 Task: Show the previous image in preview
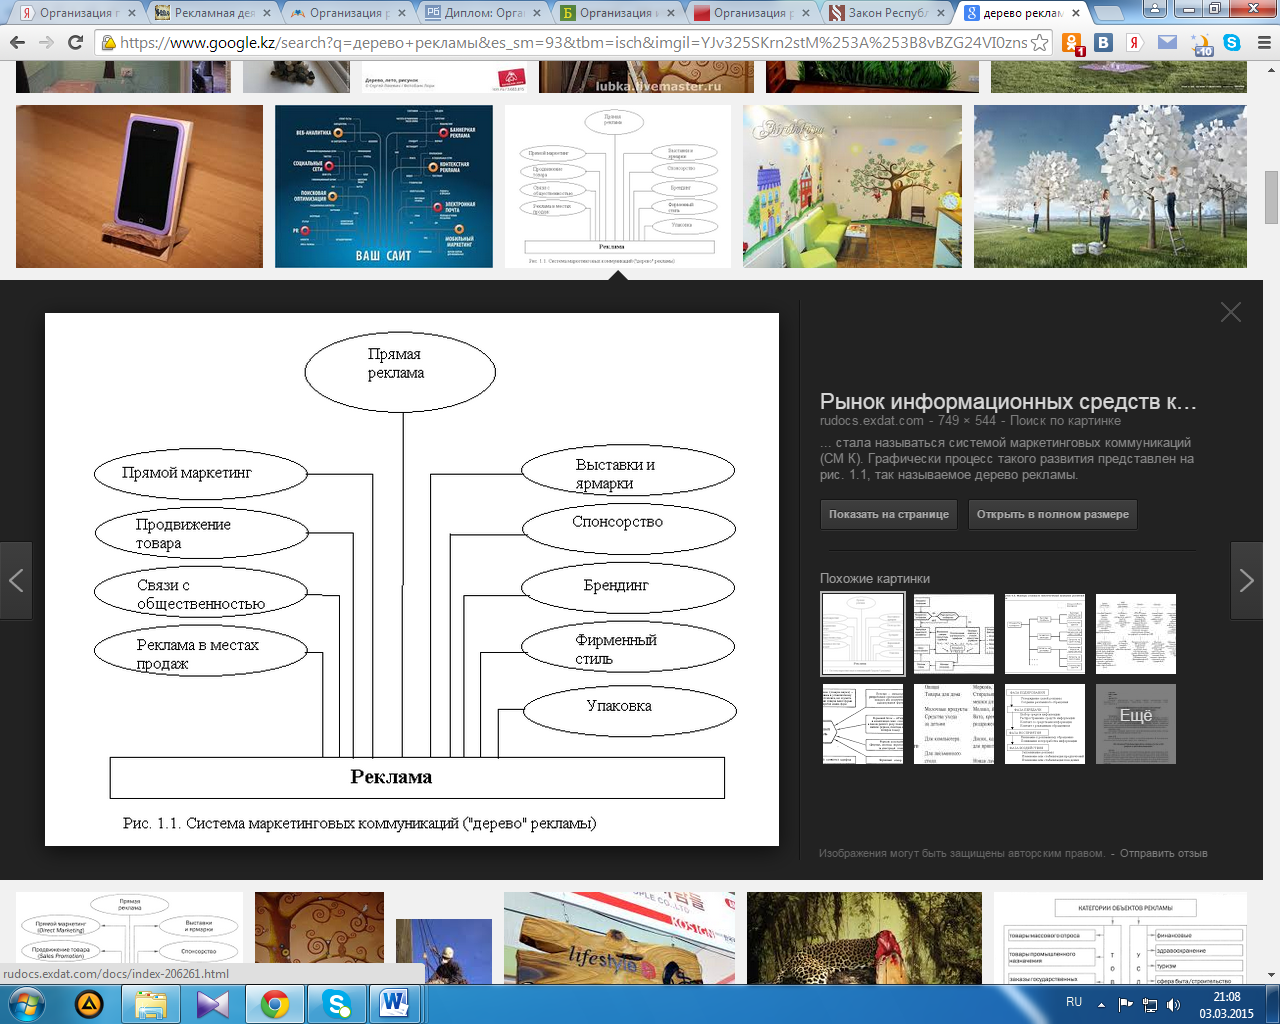click(x=16, y=580)
